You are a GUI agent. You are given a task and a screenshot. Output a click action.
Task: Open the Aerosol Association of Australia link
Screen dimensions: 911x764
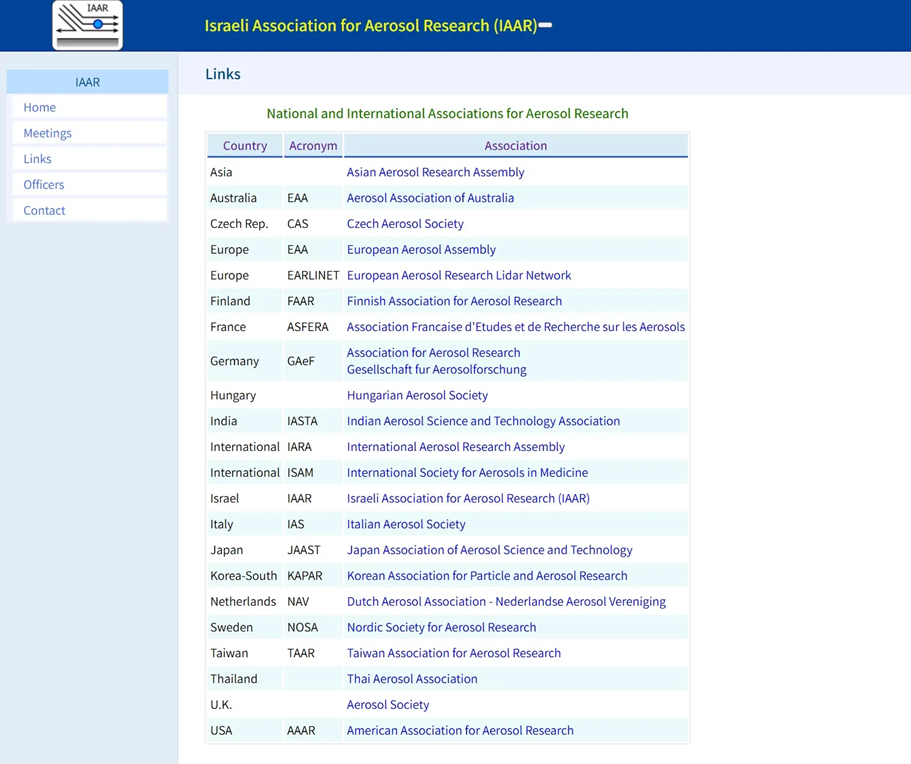click(x=430, y=198)
